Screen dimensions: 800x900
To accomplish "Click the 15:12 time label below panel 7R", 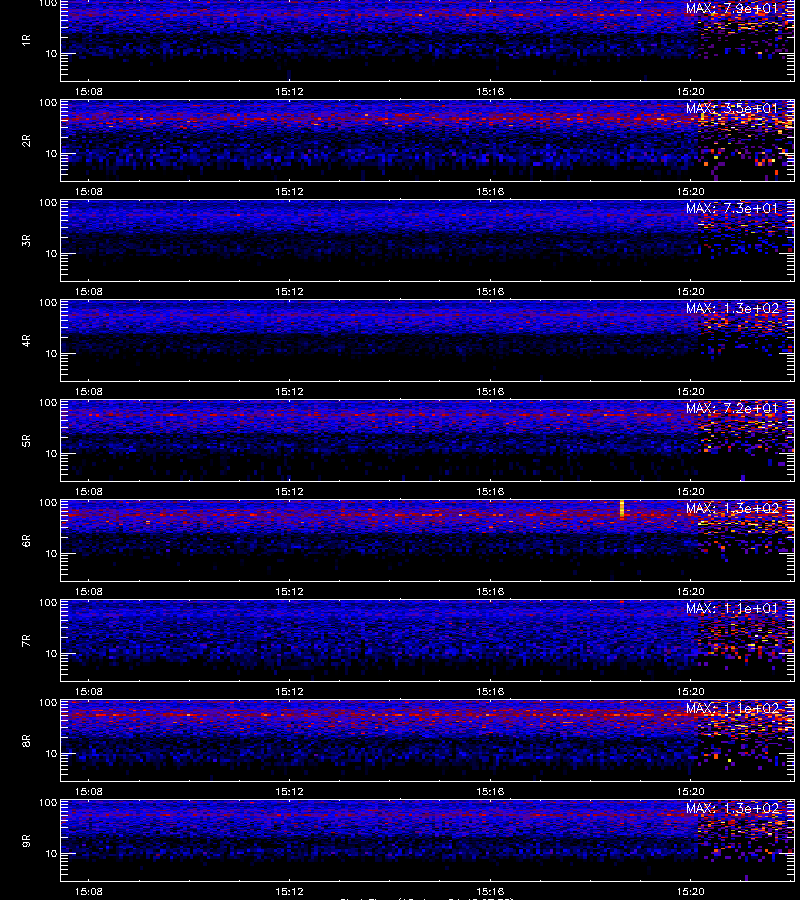I will coord(289,691).
